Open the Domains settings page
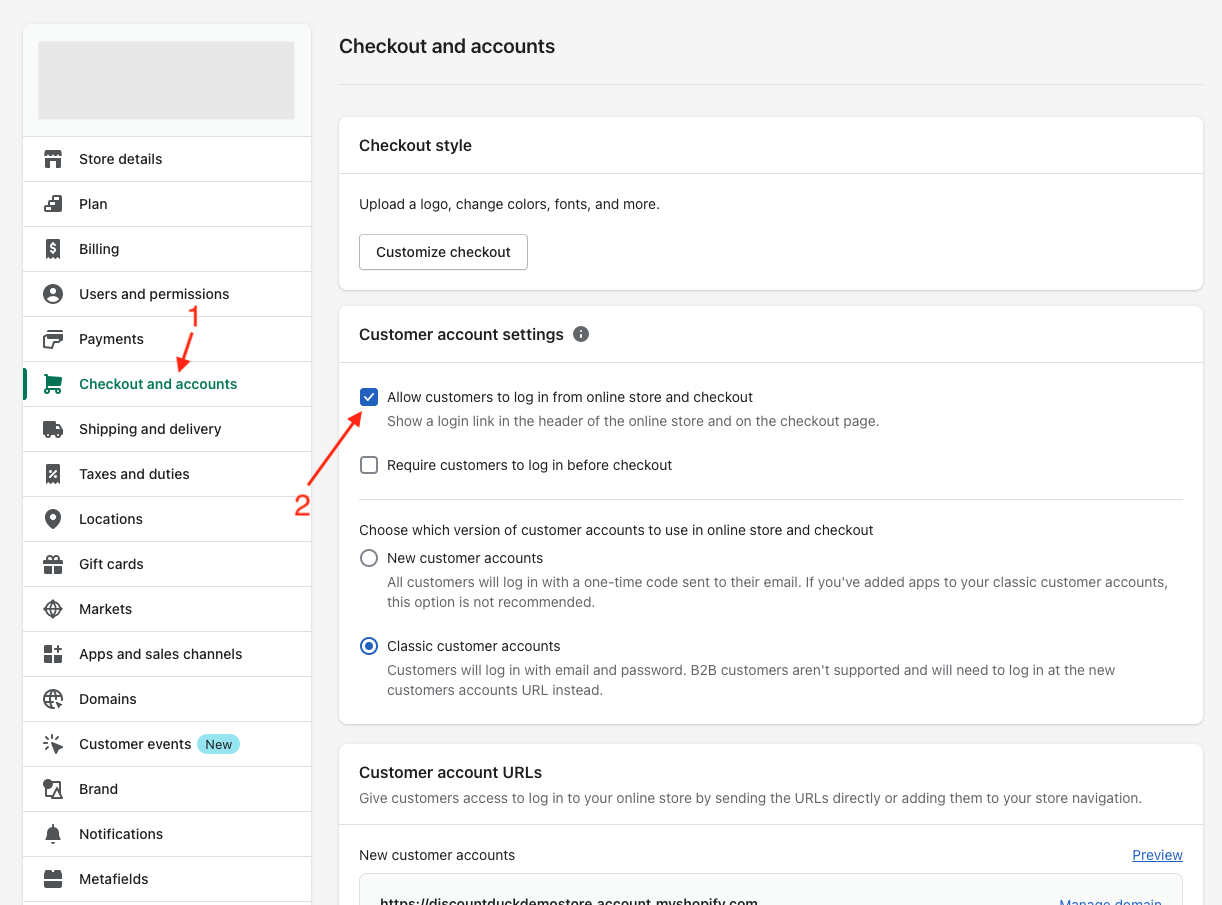The image size is (1222, 905). pyautogui.click(x=108, y=699)
